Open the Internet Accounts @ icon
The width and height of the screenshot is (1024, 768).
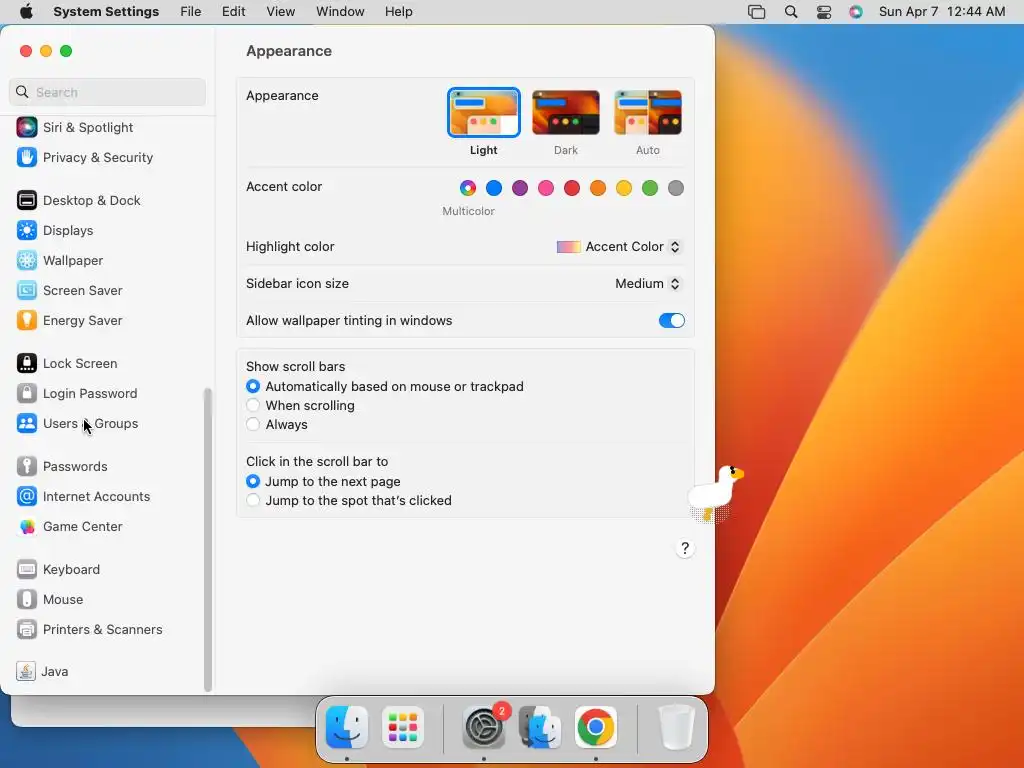pos(27,497)
